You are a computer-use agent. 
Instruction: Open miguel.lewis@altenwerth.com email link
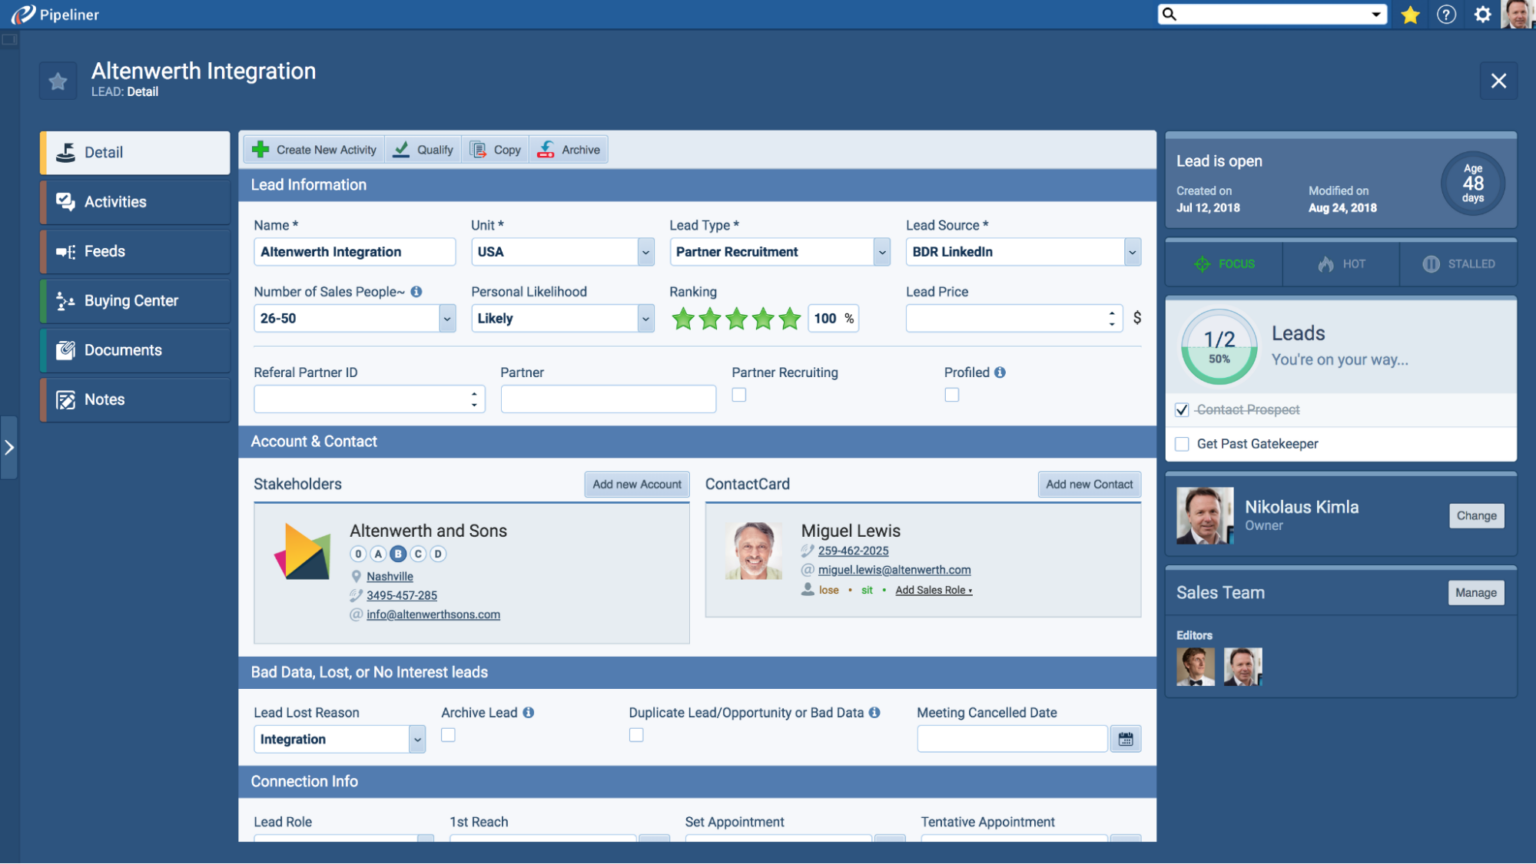pyautogui.click(x=894, y=569)
